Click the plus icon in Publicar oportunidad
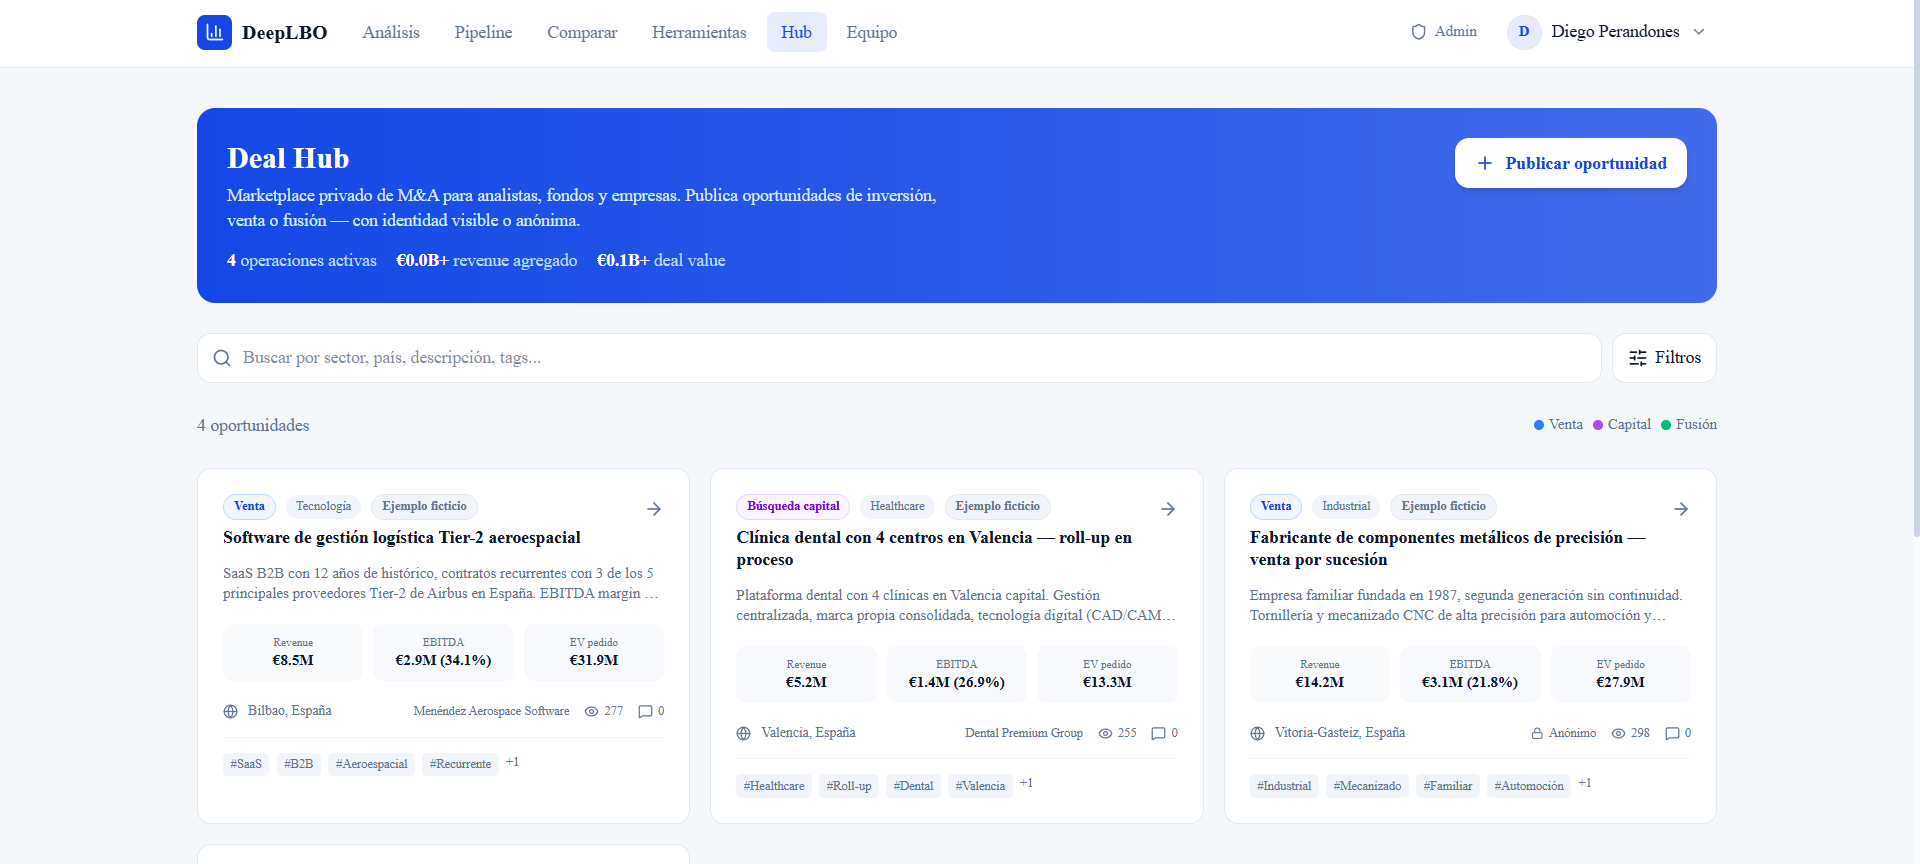Viewport: 1920px width, 864px height. (x=1485, y=163)
